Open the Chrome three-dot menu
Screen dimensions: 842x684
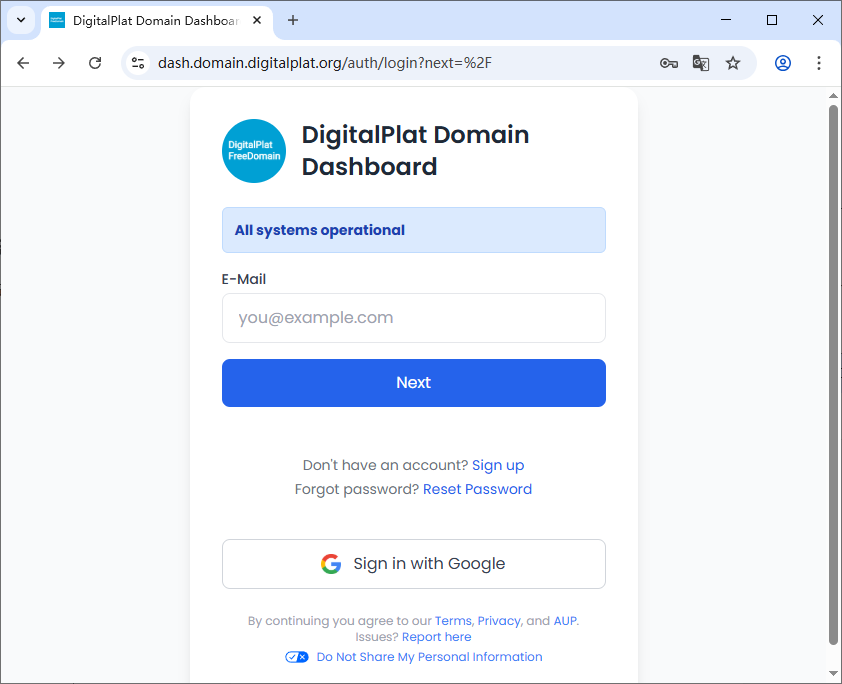pos(819,63)
